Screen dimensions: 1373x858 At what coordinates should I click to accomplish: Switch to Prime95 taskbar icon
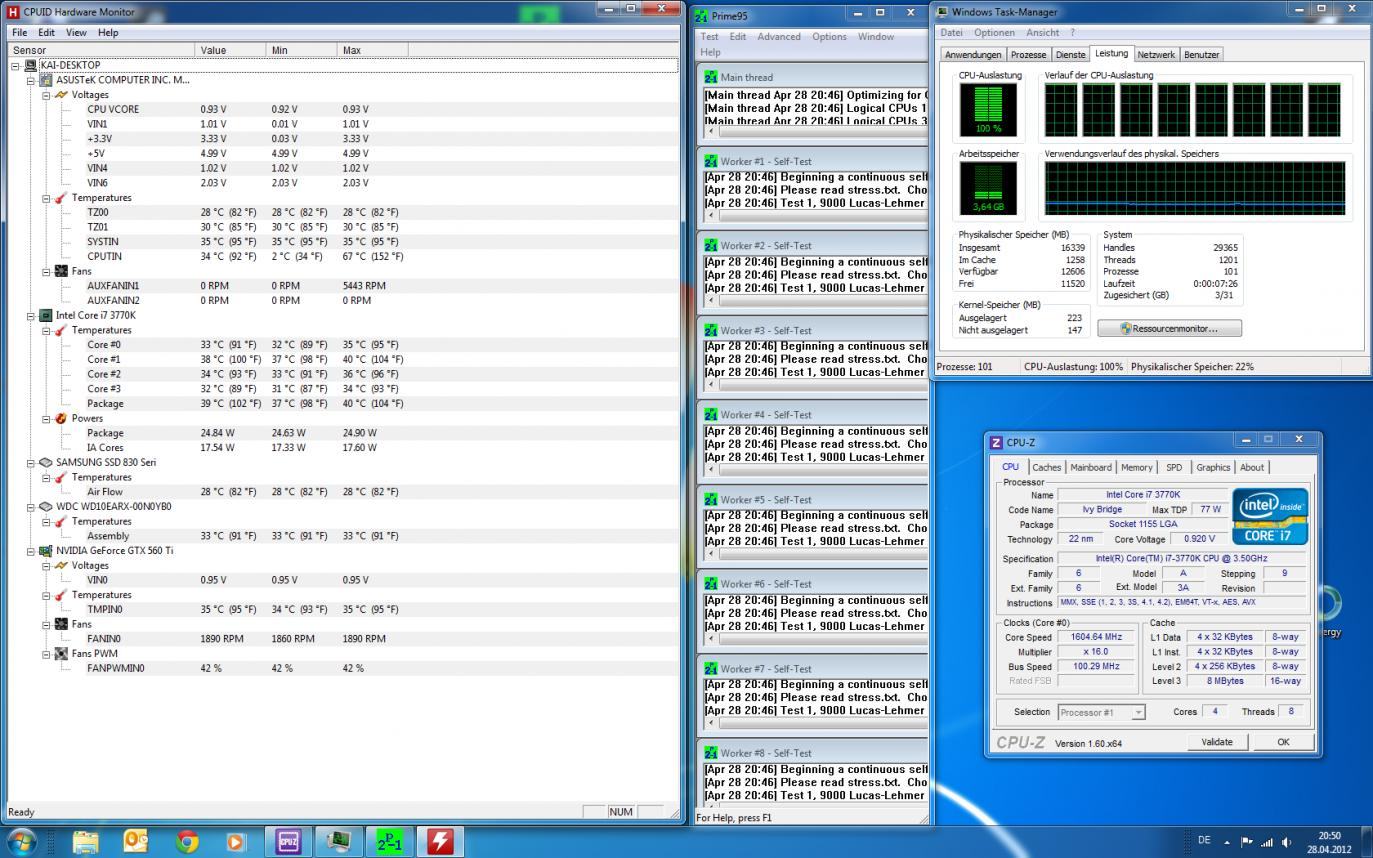coord(389,841)
